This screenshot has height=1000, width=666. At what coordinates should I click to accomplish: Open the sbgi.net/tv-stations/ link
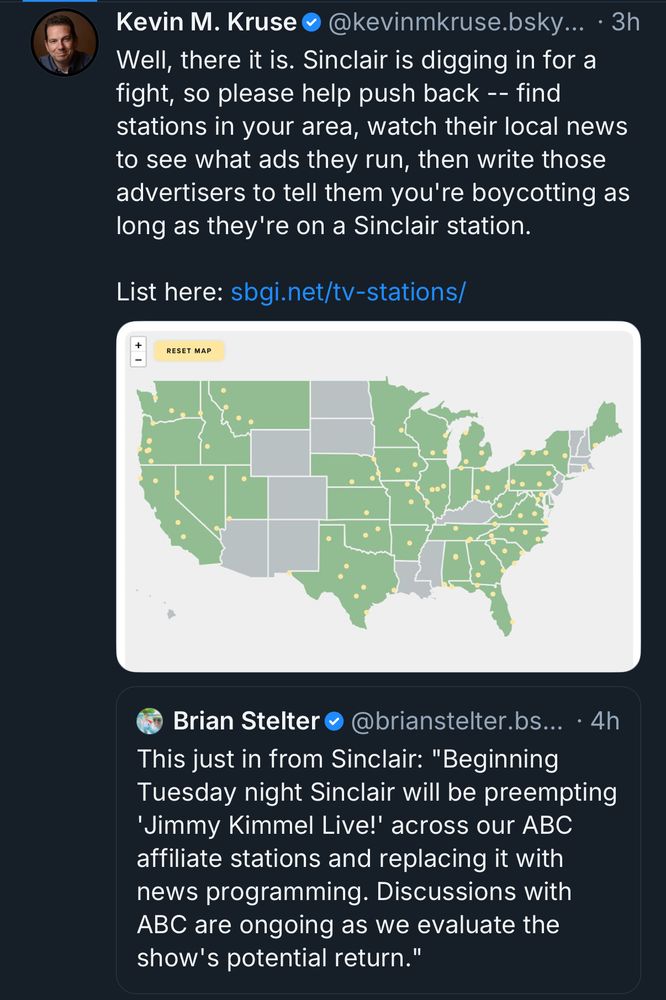tap(348, 292)
